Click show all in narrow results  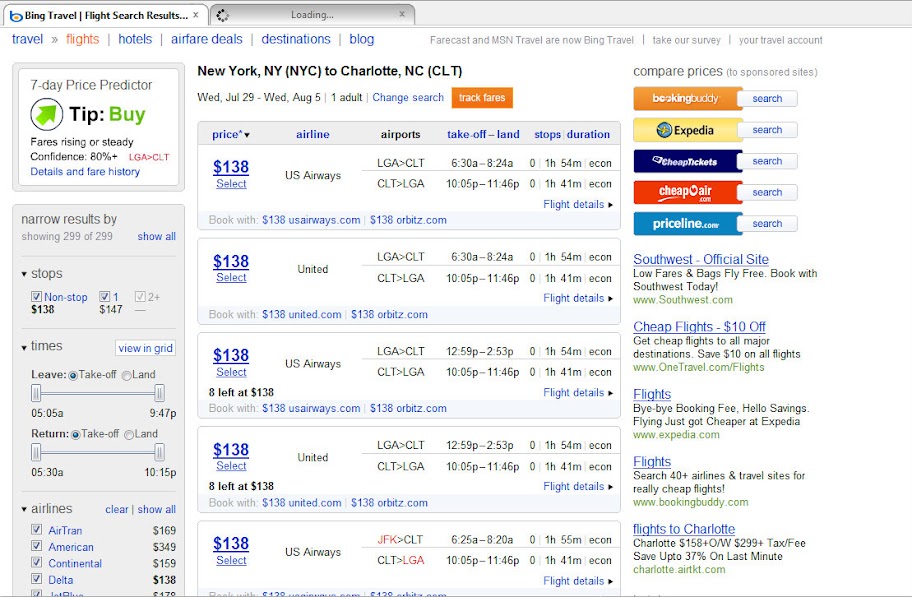(156, 236)
